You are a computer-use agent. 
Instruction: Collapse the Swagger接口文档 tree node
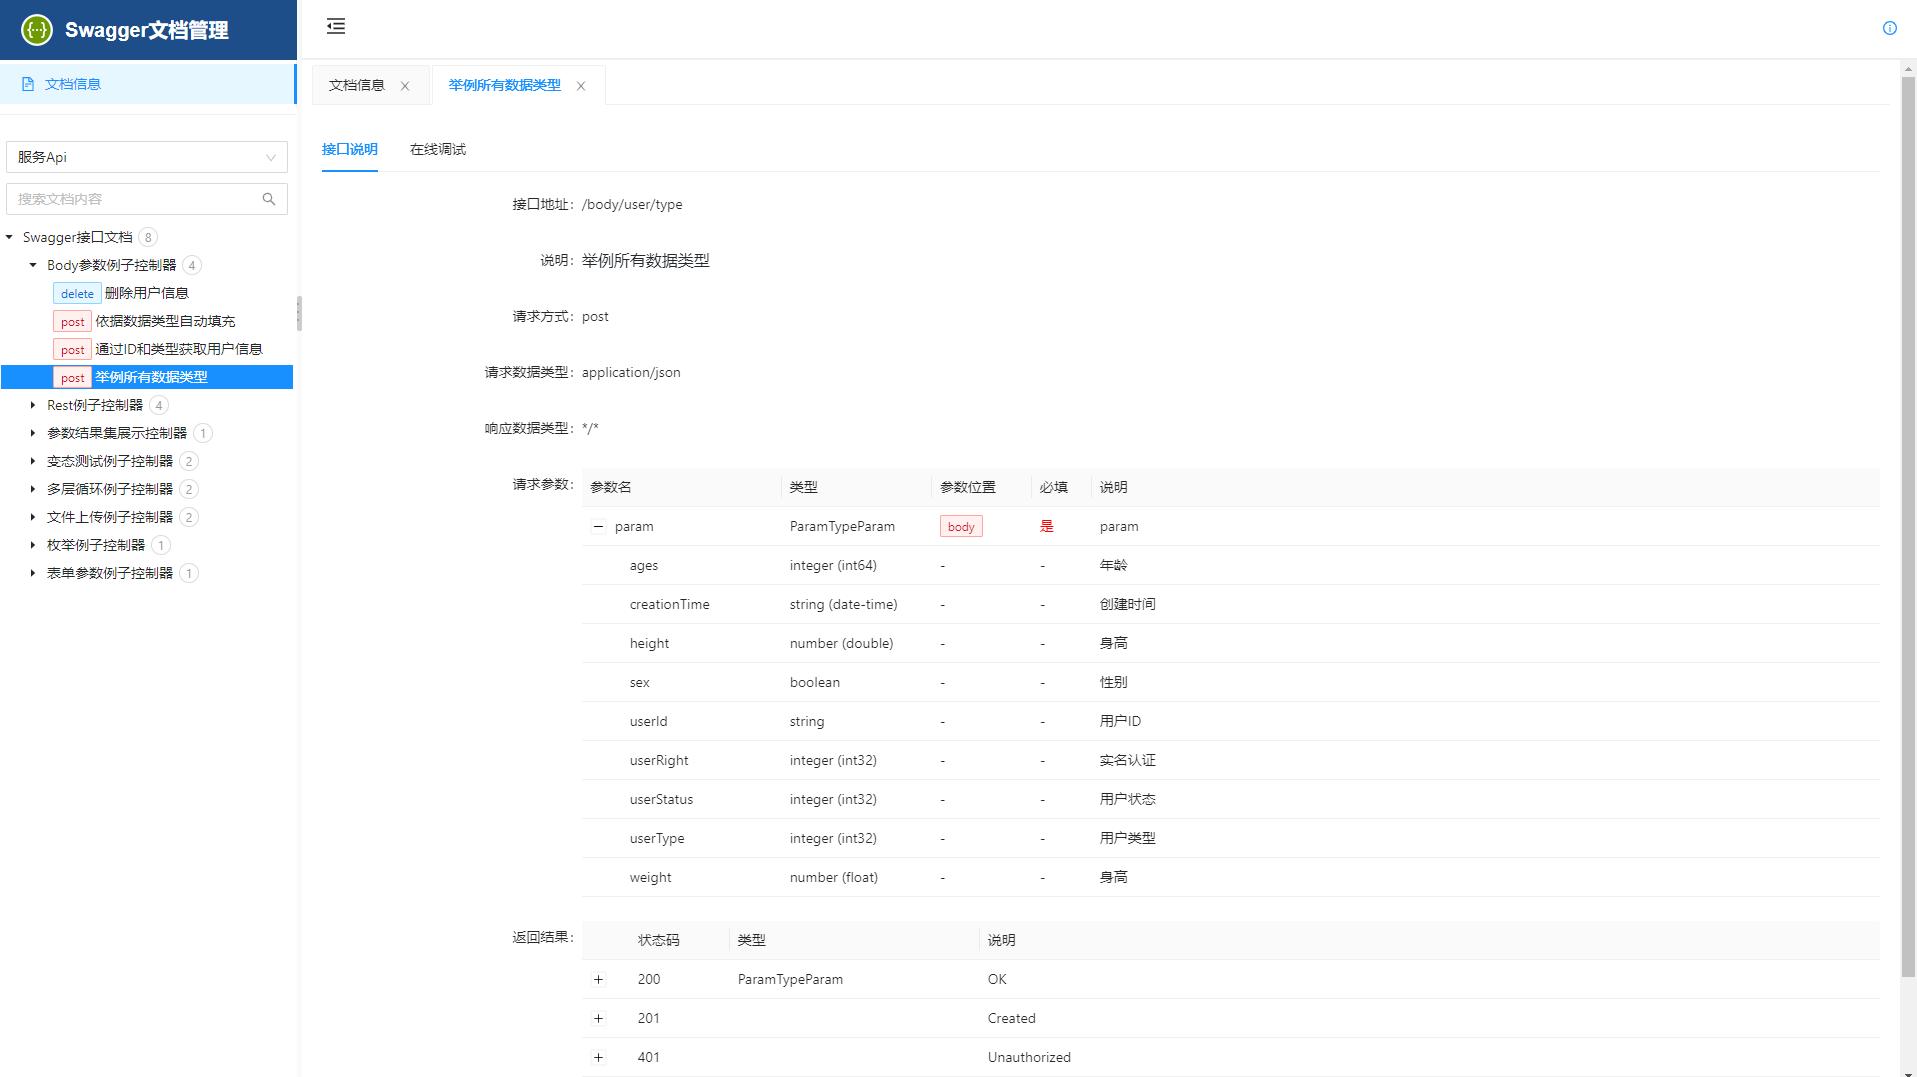click(8, 237)
